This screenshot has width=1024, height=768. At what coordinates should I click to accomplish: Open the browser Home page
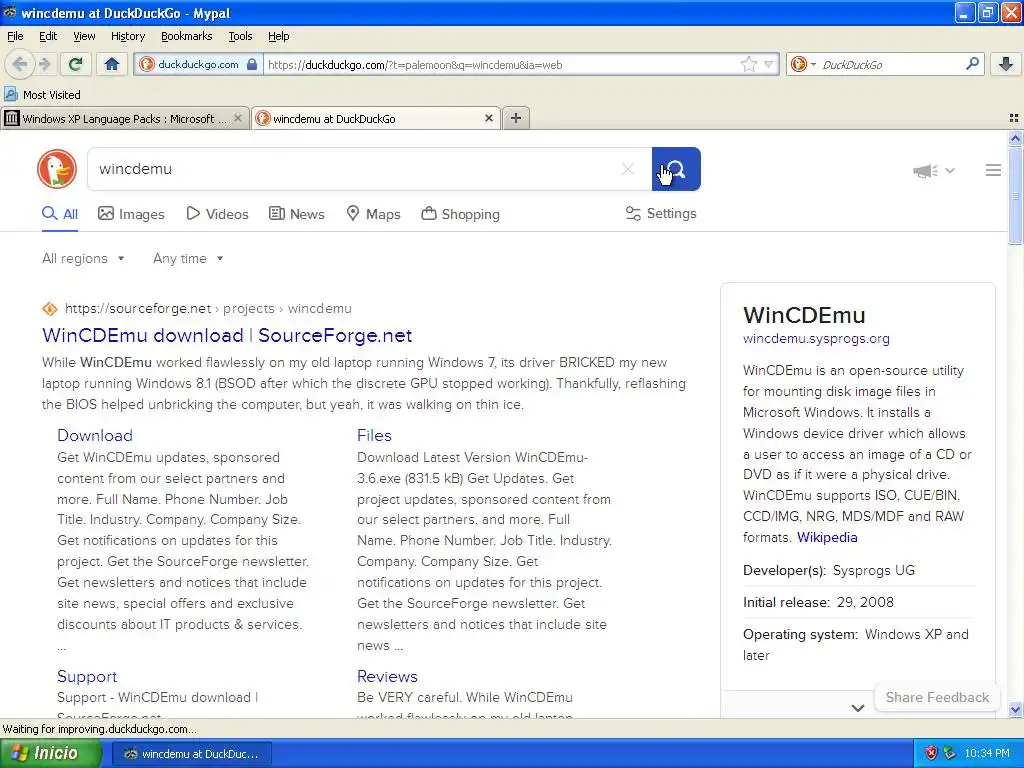(112, 64)
